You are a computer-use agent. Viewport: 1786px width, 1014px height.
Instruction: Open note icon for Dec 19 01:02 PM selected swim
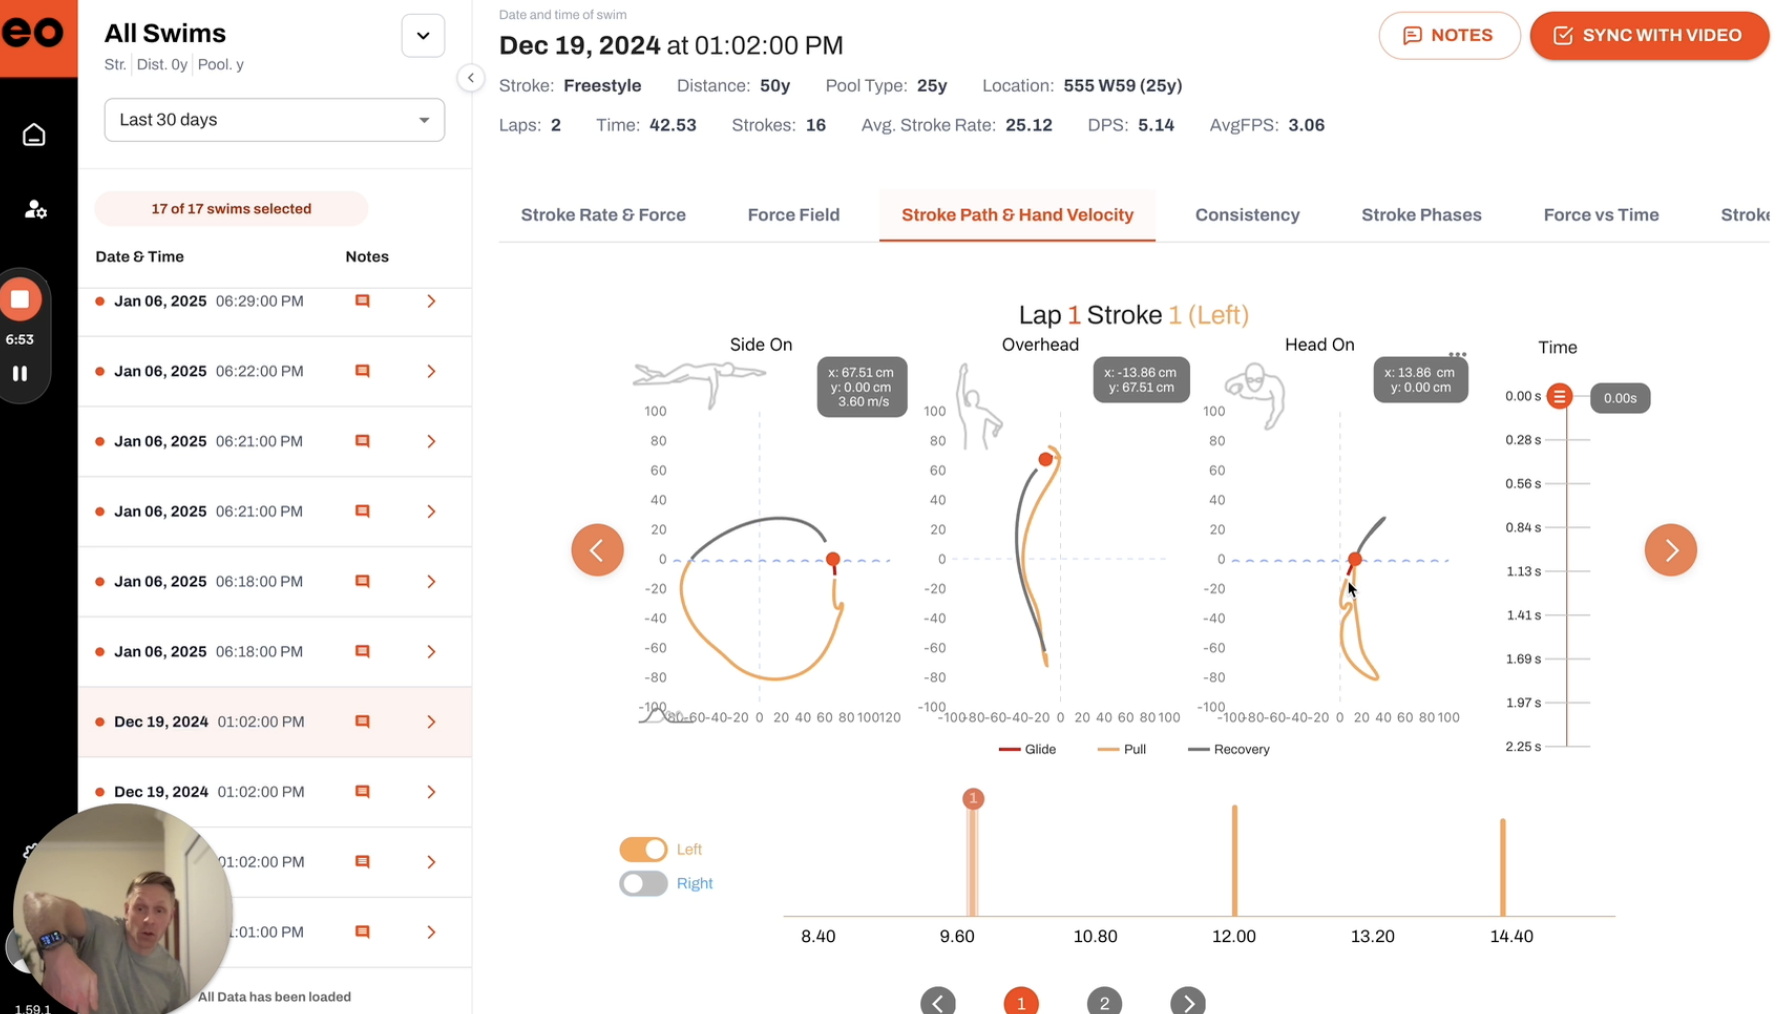coord(363,721)
